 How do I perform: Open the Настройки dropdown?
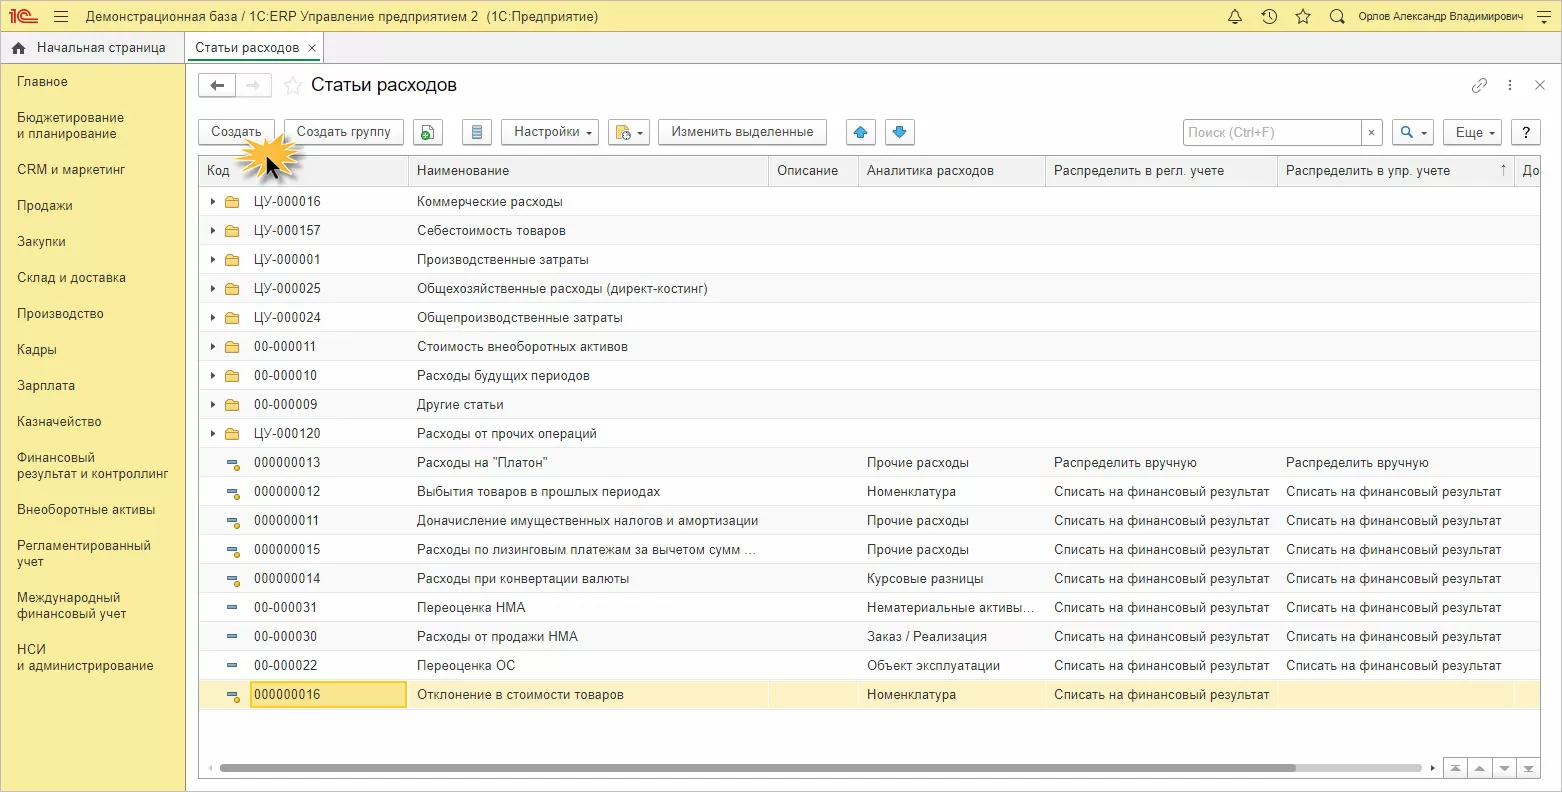coord(555,132)
